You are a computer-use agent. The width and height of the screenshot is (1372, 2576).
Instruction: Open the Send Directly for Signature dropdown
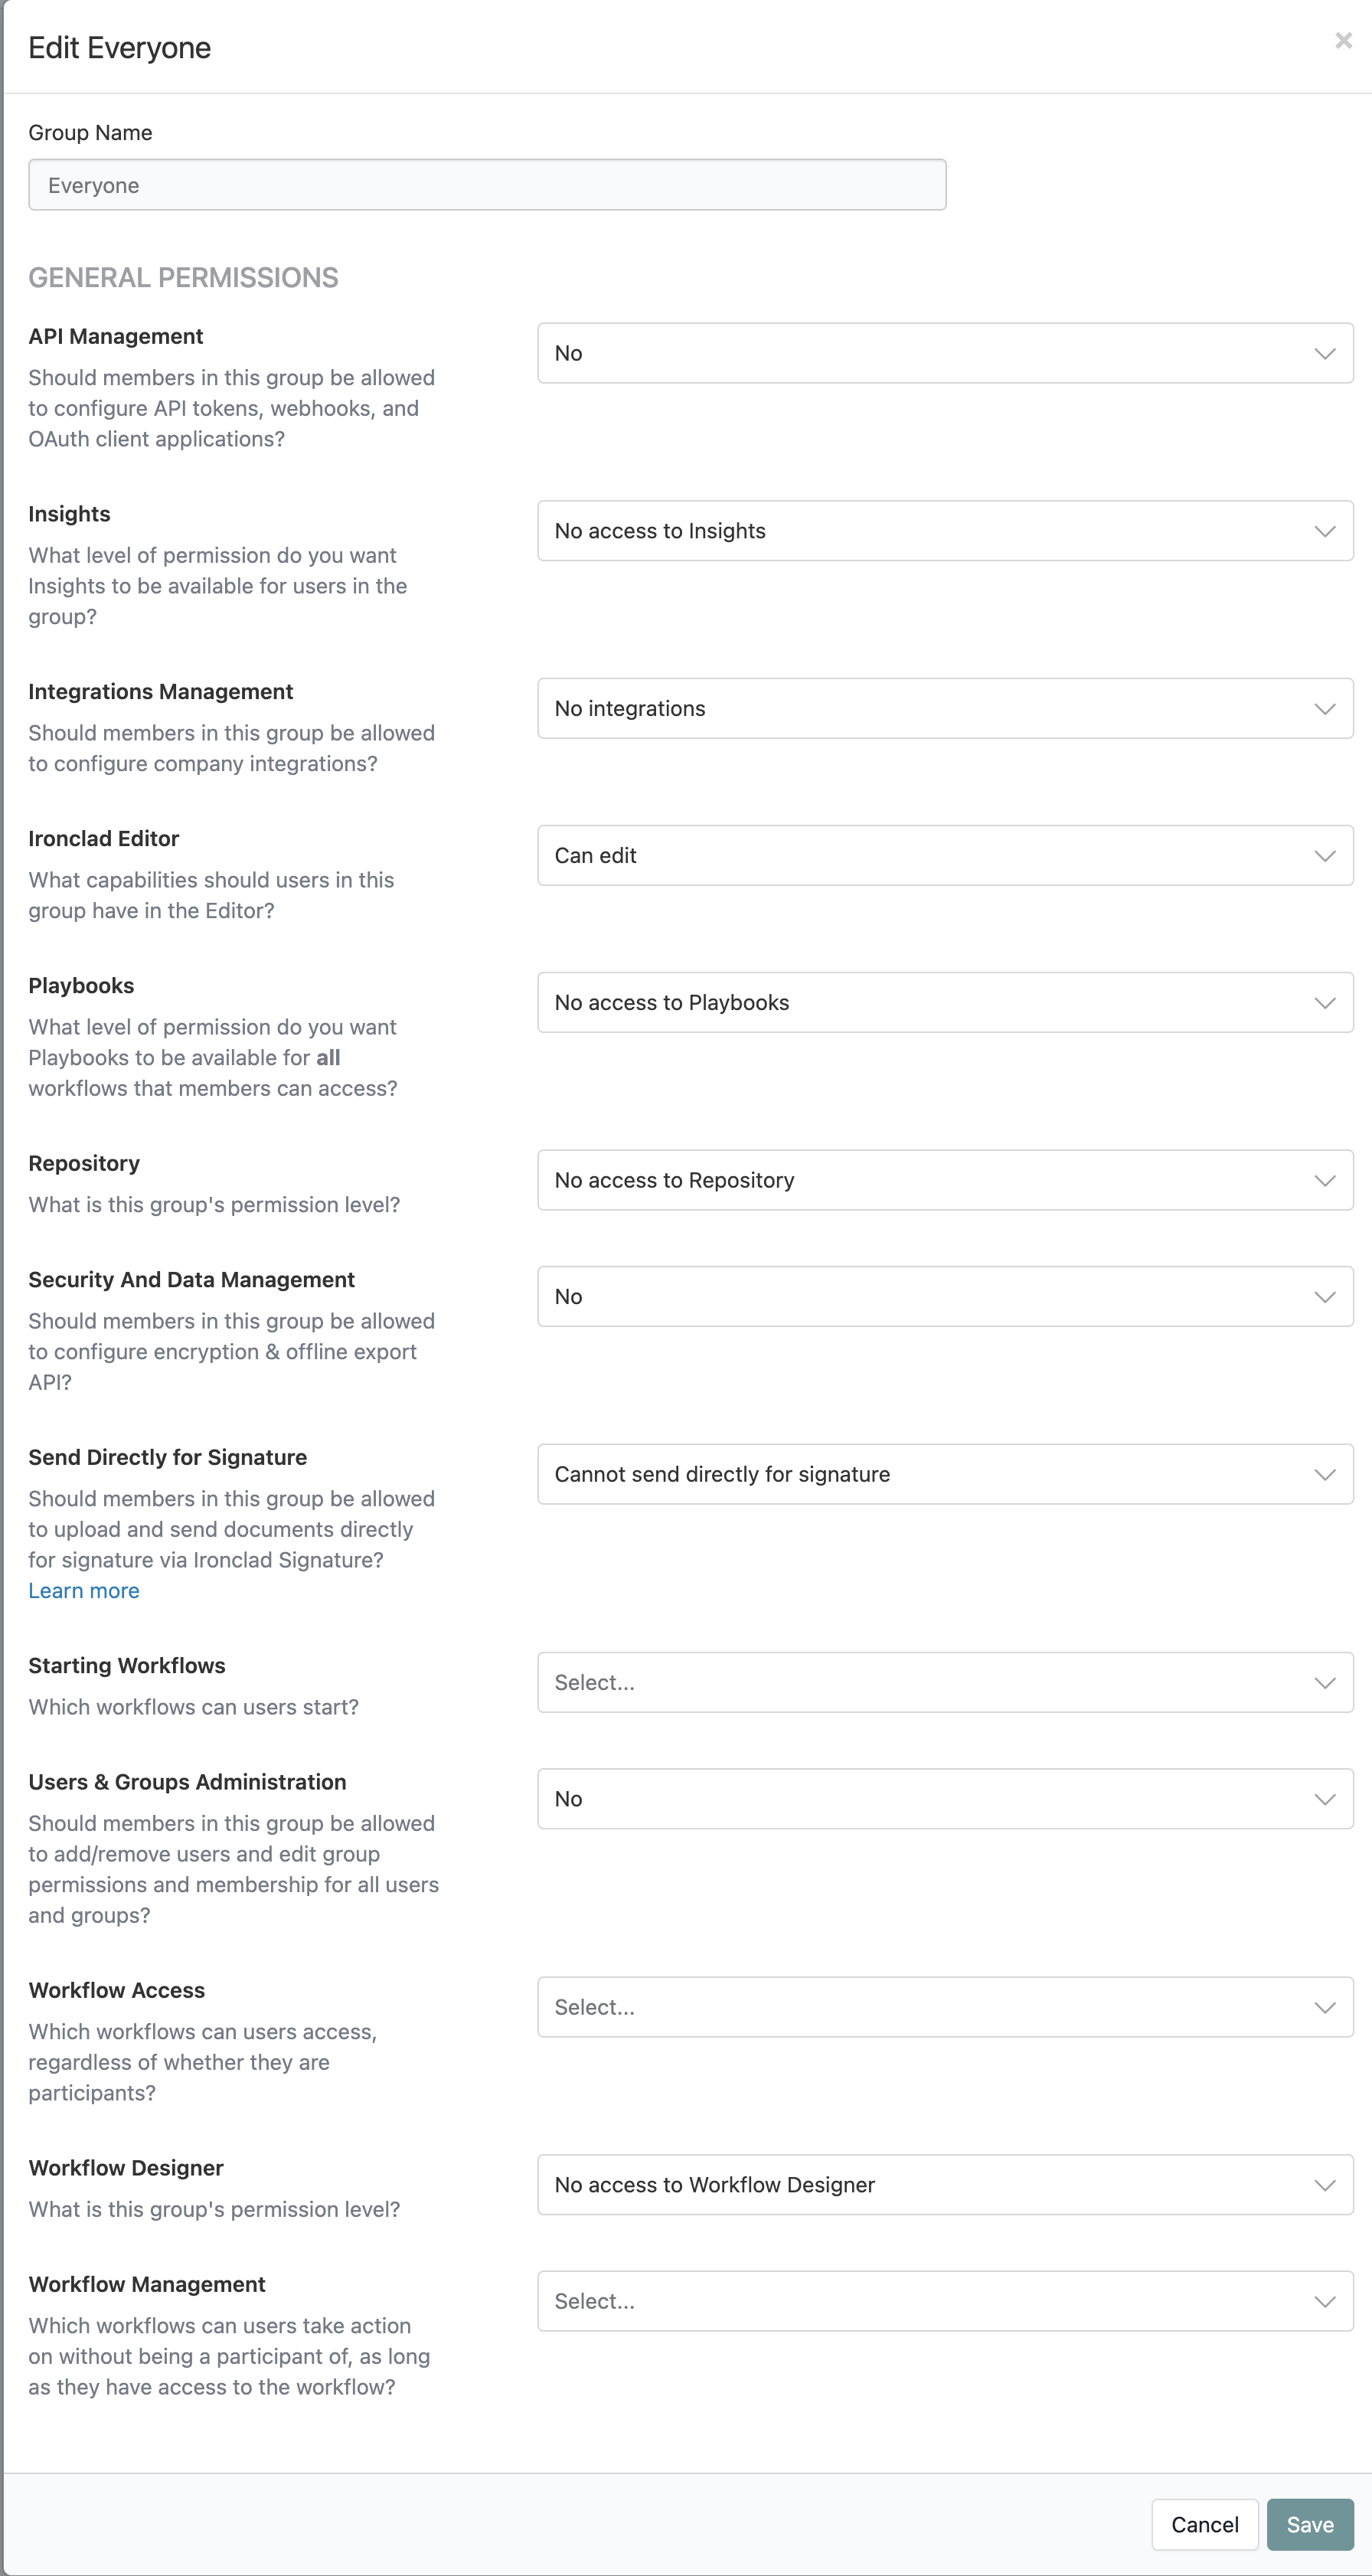click(945, 1474)
